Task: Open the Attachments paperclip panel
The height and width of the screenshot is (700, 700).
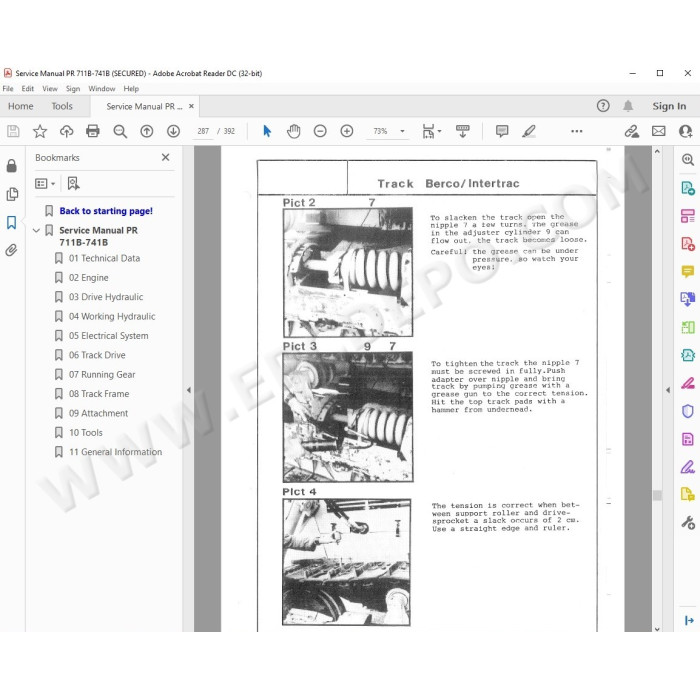Action: coord(12,250)
